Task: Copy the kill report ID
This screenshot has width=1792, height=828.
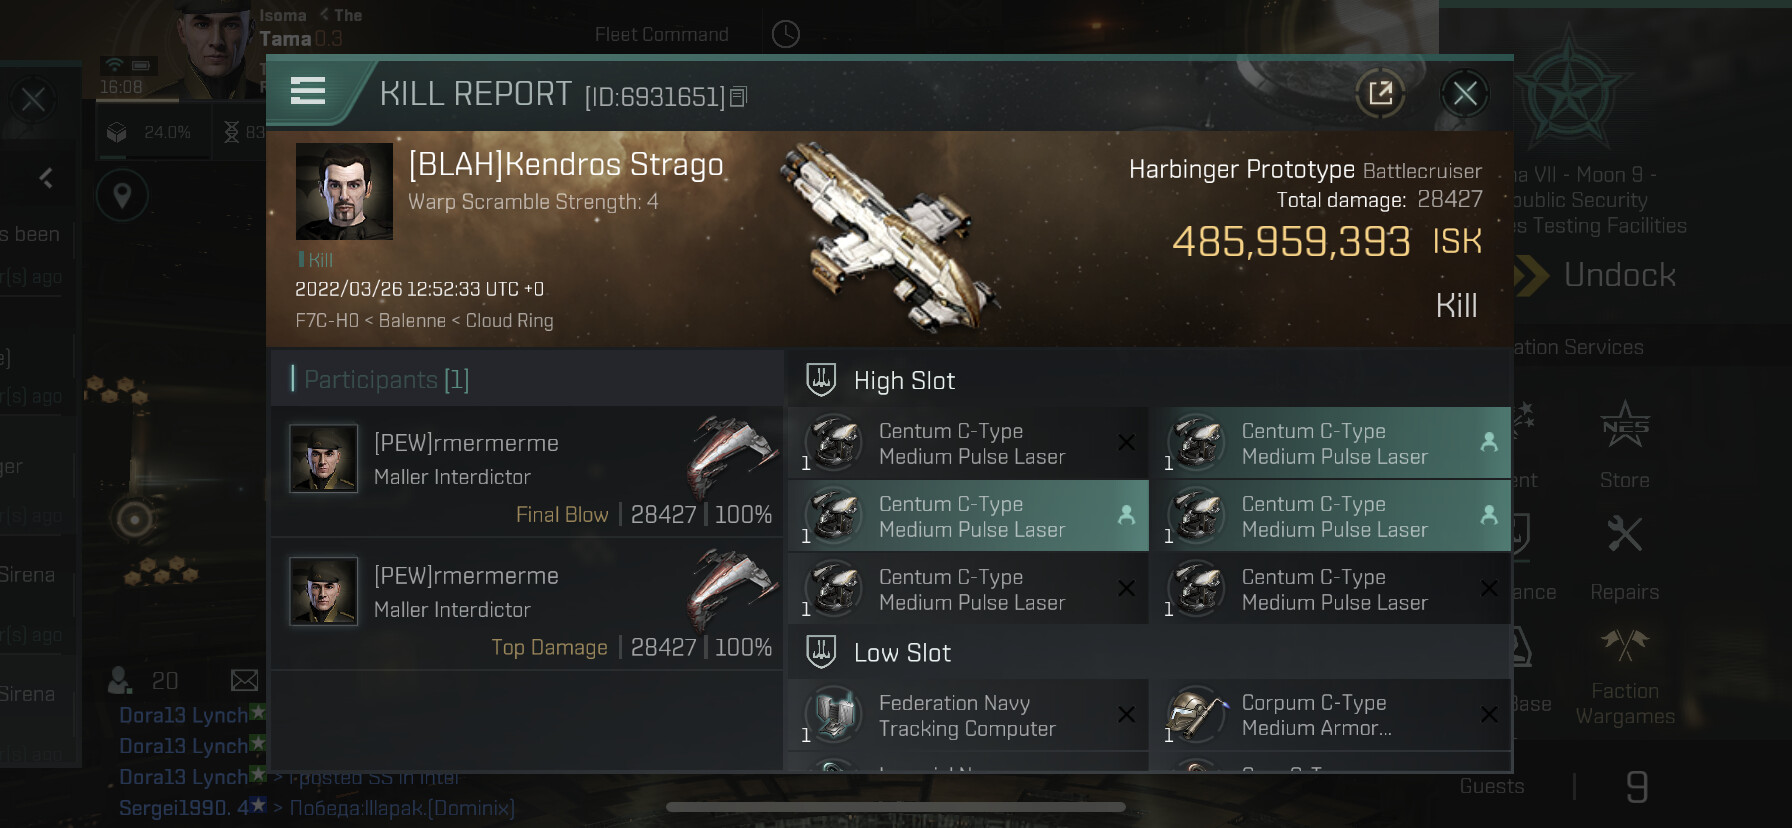Action: (x=739, y=97)
